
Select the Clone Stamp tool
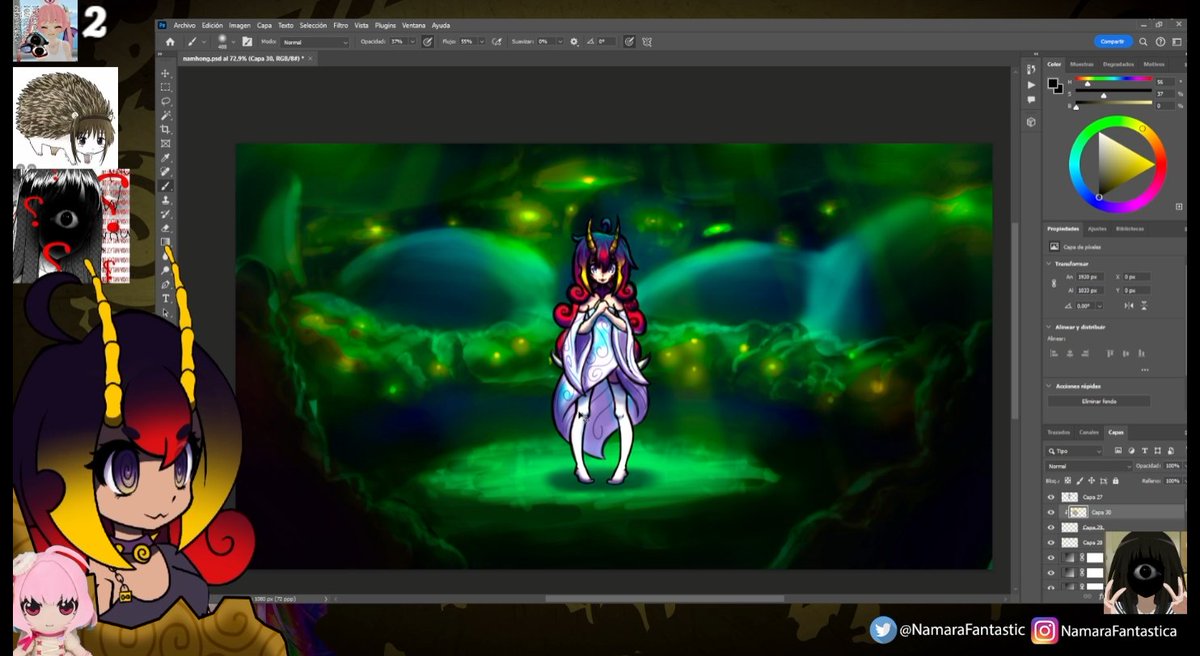[x=165, y=200]
